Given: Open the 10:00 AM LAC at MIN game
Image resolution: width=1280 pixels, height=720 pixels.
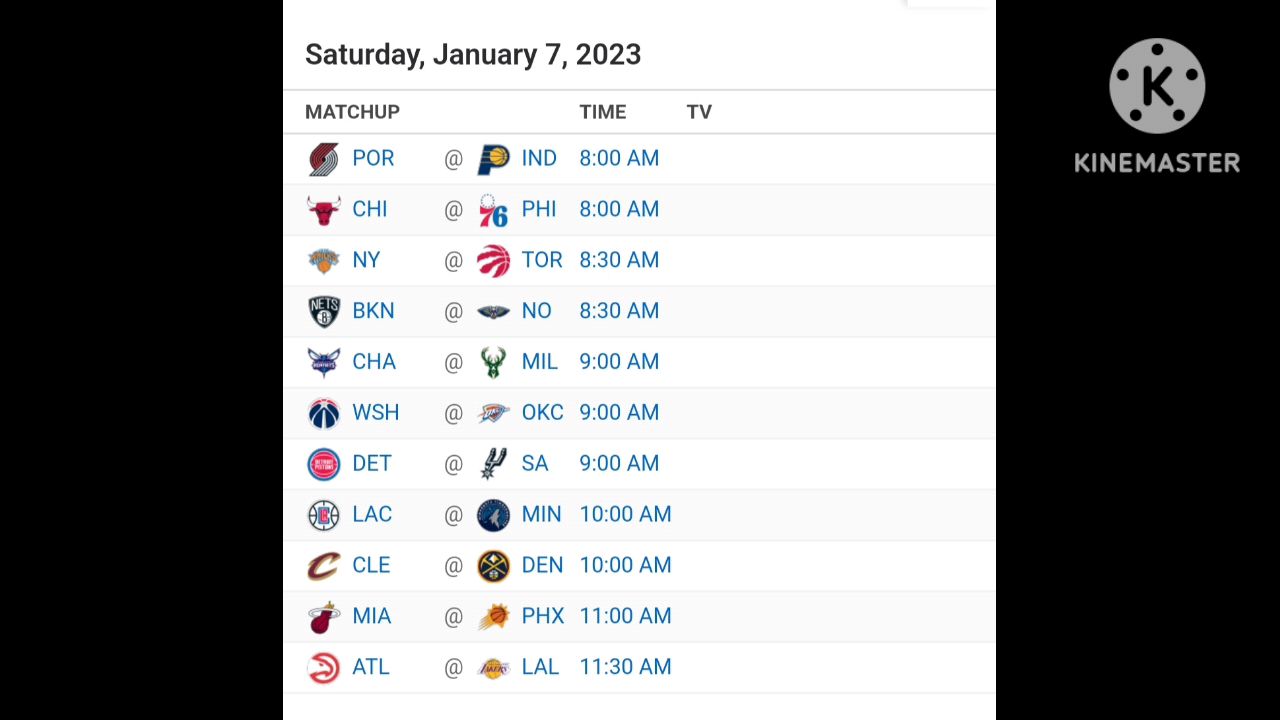Looking at the screenshot, I should 625,514.
